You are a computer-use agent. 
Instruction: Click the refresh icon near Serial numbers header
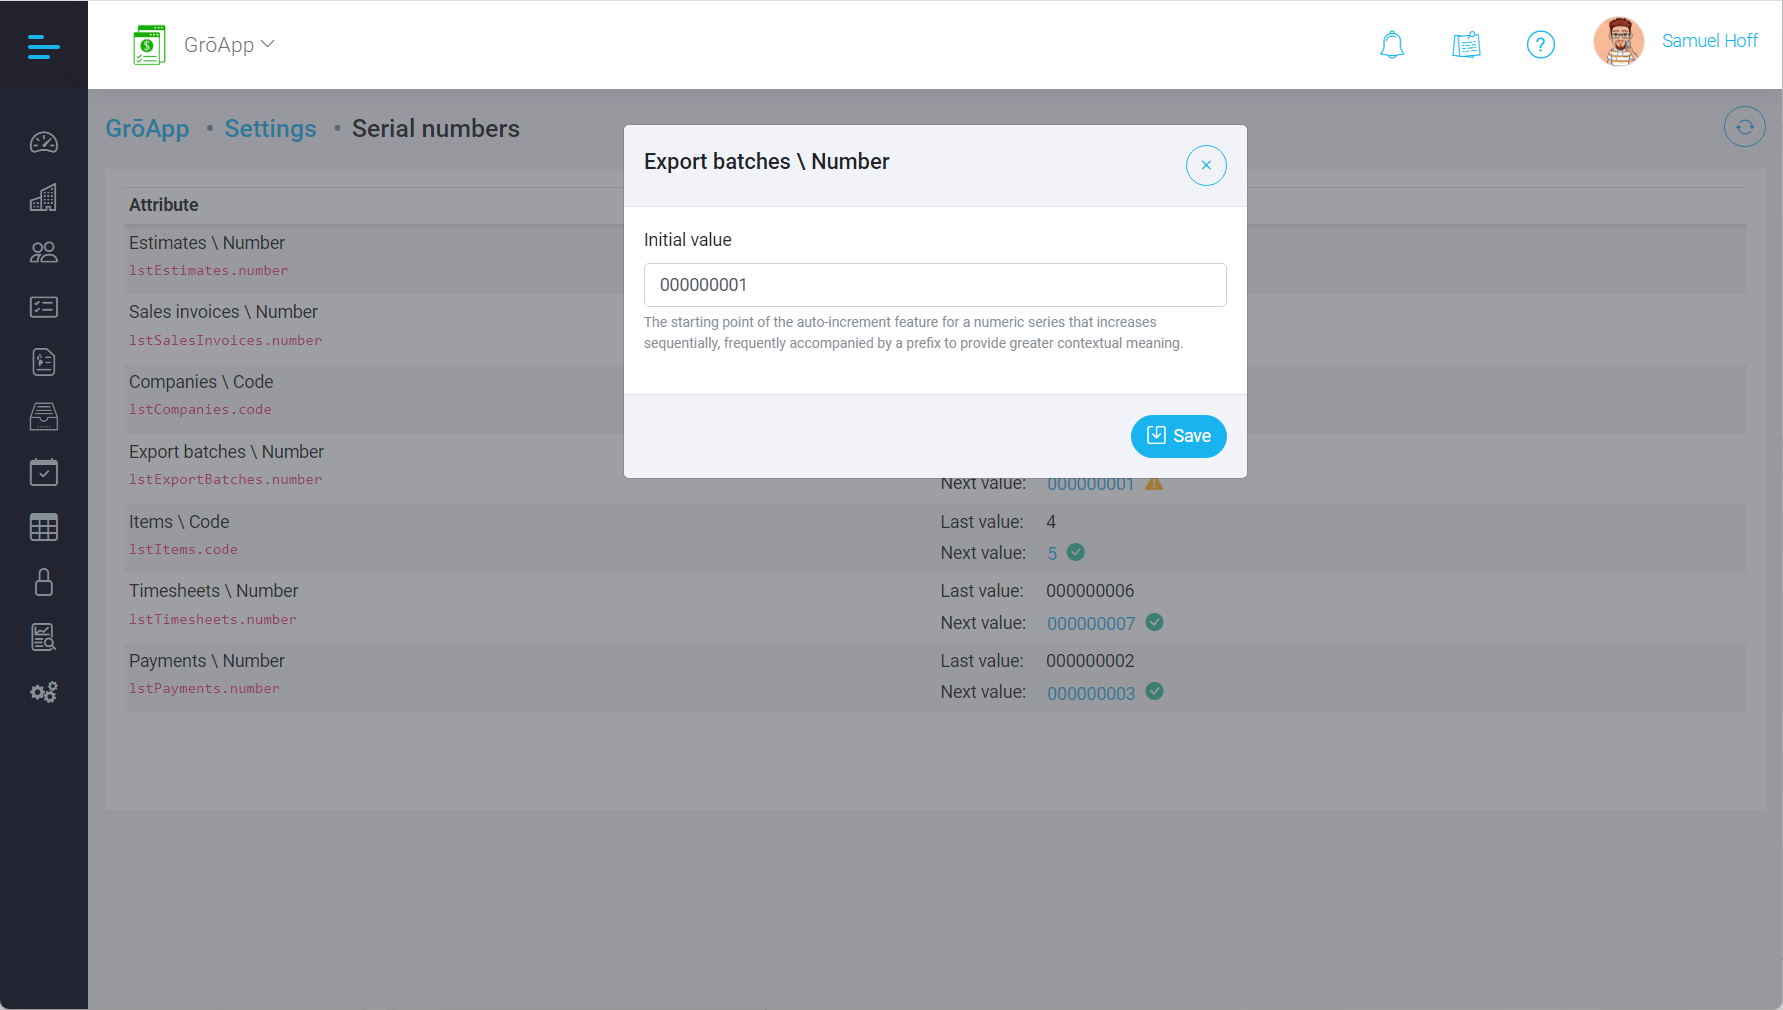pyautogui.click(x=1744, y=127)
